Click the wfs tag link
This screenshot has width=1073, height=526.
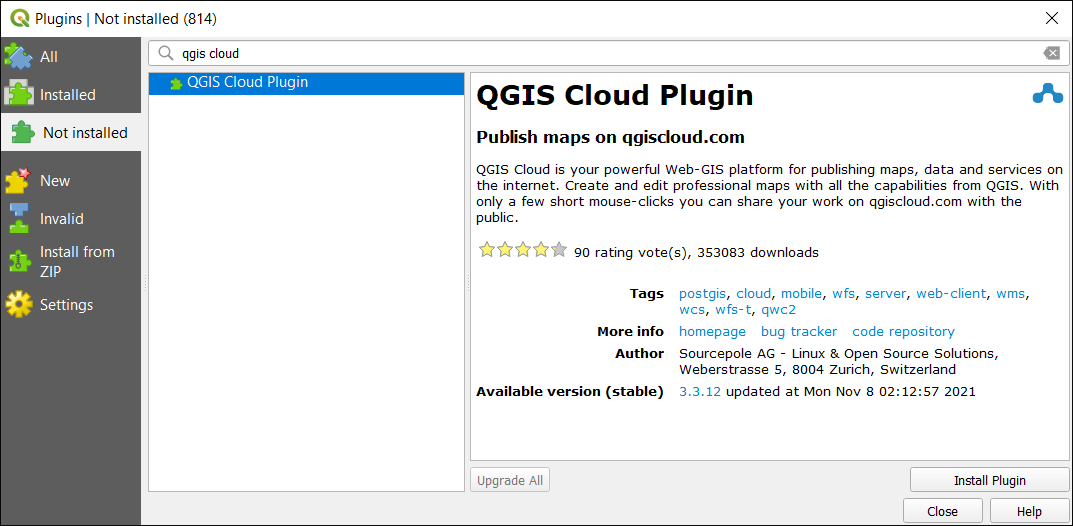[843, 293]
